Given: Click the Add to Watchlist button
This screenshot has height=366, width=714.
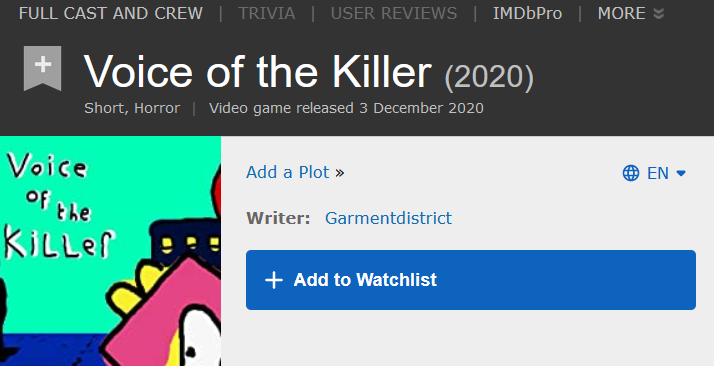Looking at the screenshot, I should click(471, 280).
